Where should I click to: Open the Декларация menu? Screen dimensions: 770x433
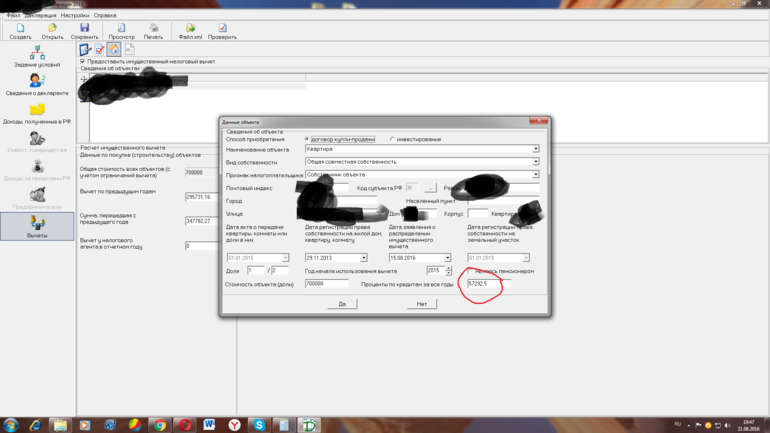point(40,16)
